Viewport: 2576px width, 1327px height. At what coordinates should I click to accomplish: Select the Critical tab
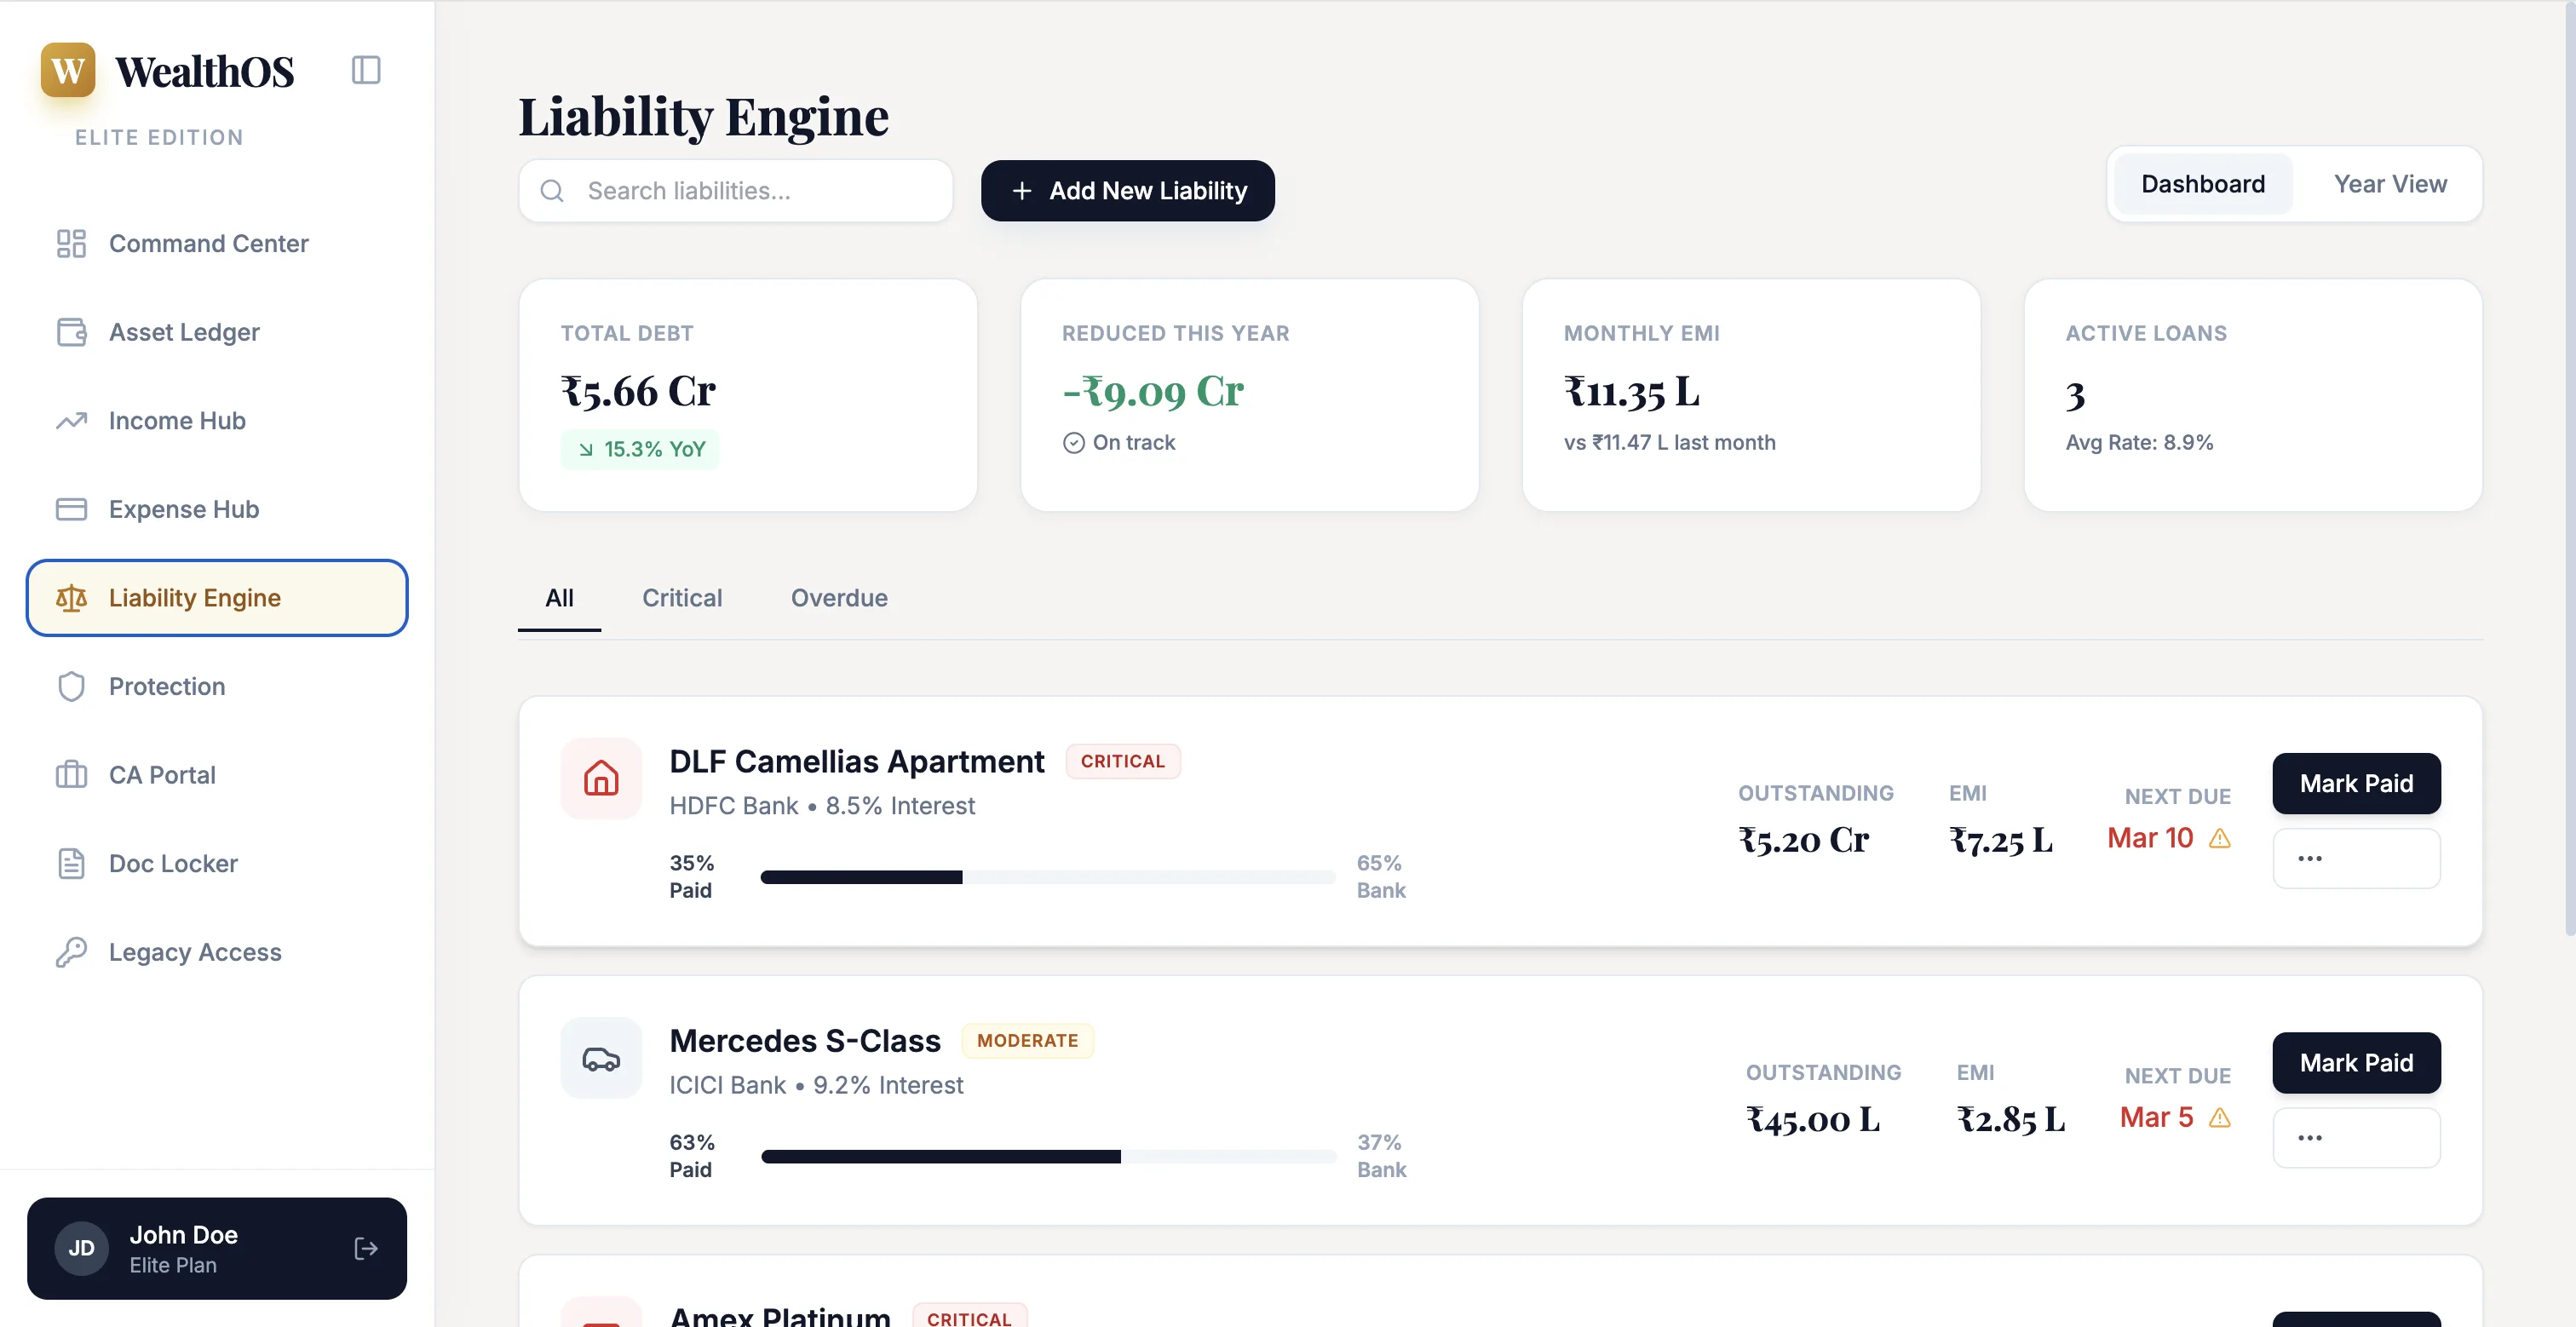[x=682, y=598]
